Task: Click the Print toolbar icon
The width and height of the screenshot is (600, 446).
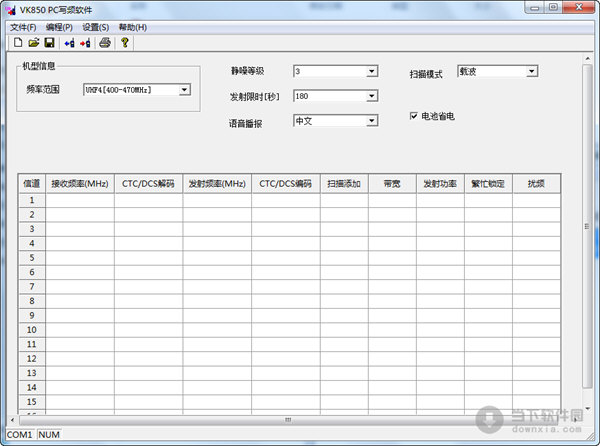Action: (104, 43)
